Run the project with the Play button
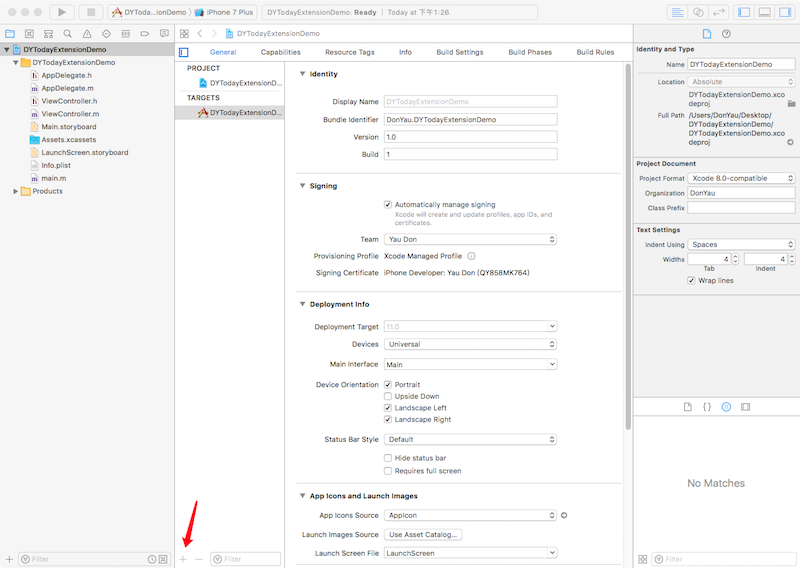The width and height of the screenshot is (800, 568). (x=62, y=12)
